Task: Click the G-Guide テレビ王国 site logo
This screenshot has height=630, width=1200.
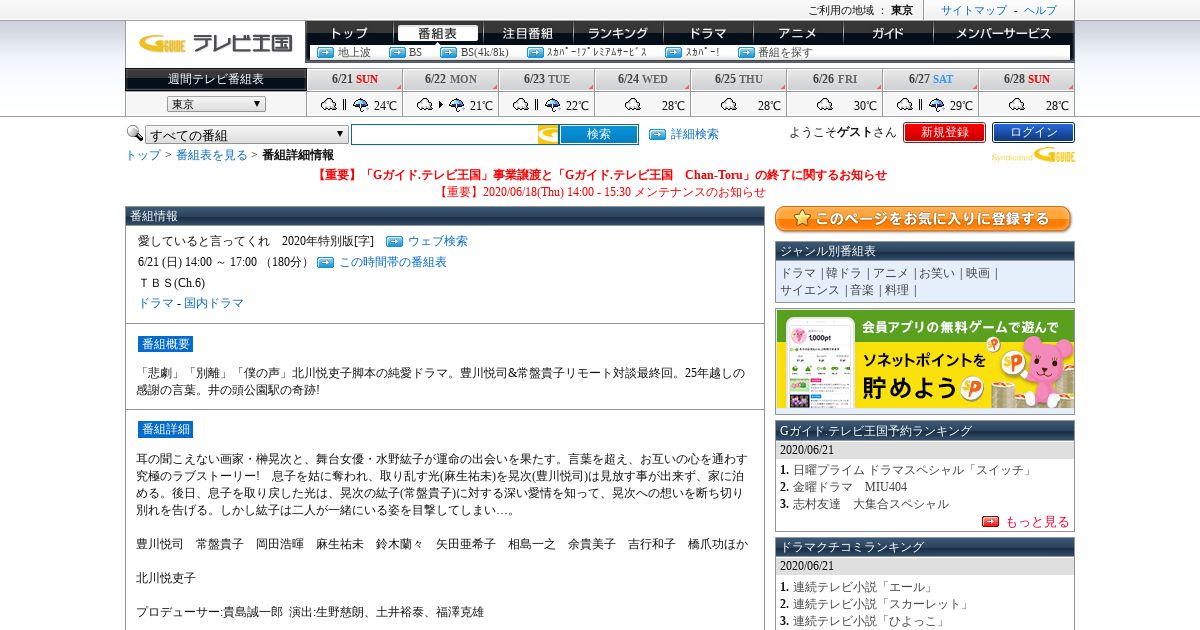Action: click(x=215, y=43)
